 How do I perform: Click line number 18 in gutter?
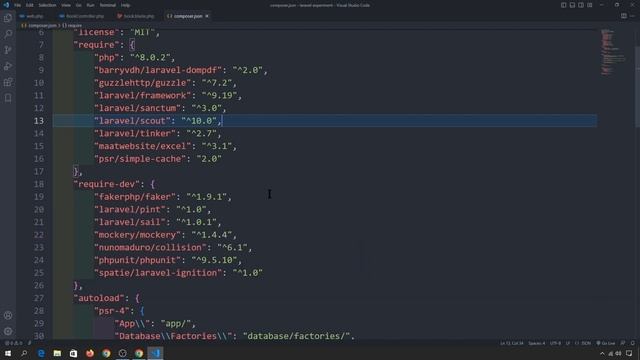coord(39,184)
